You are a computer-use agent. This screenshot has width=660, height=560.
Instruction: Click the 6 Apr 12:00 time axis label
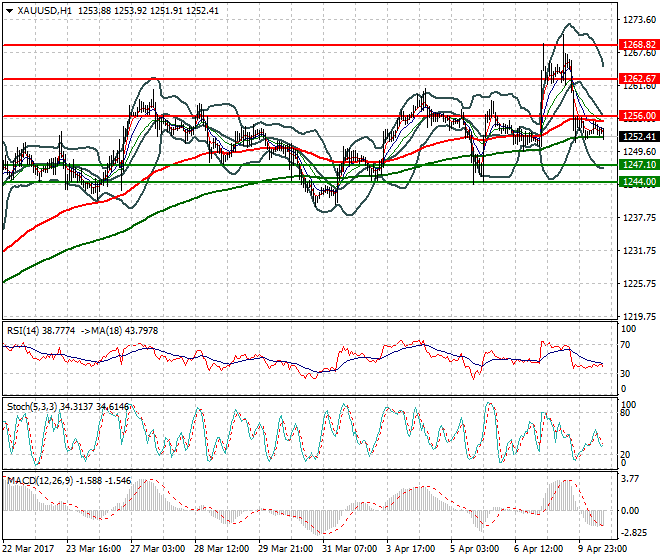(538, 549)
